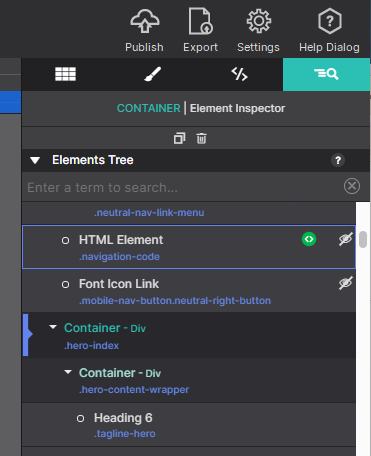371x456 pixels.
Task: Switch to the paintbrush style panel tab
Action: pos(152,74)
